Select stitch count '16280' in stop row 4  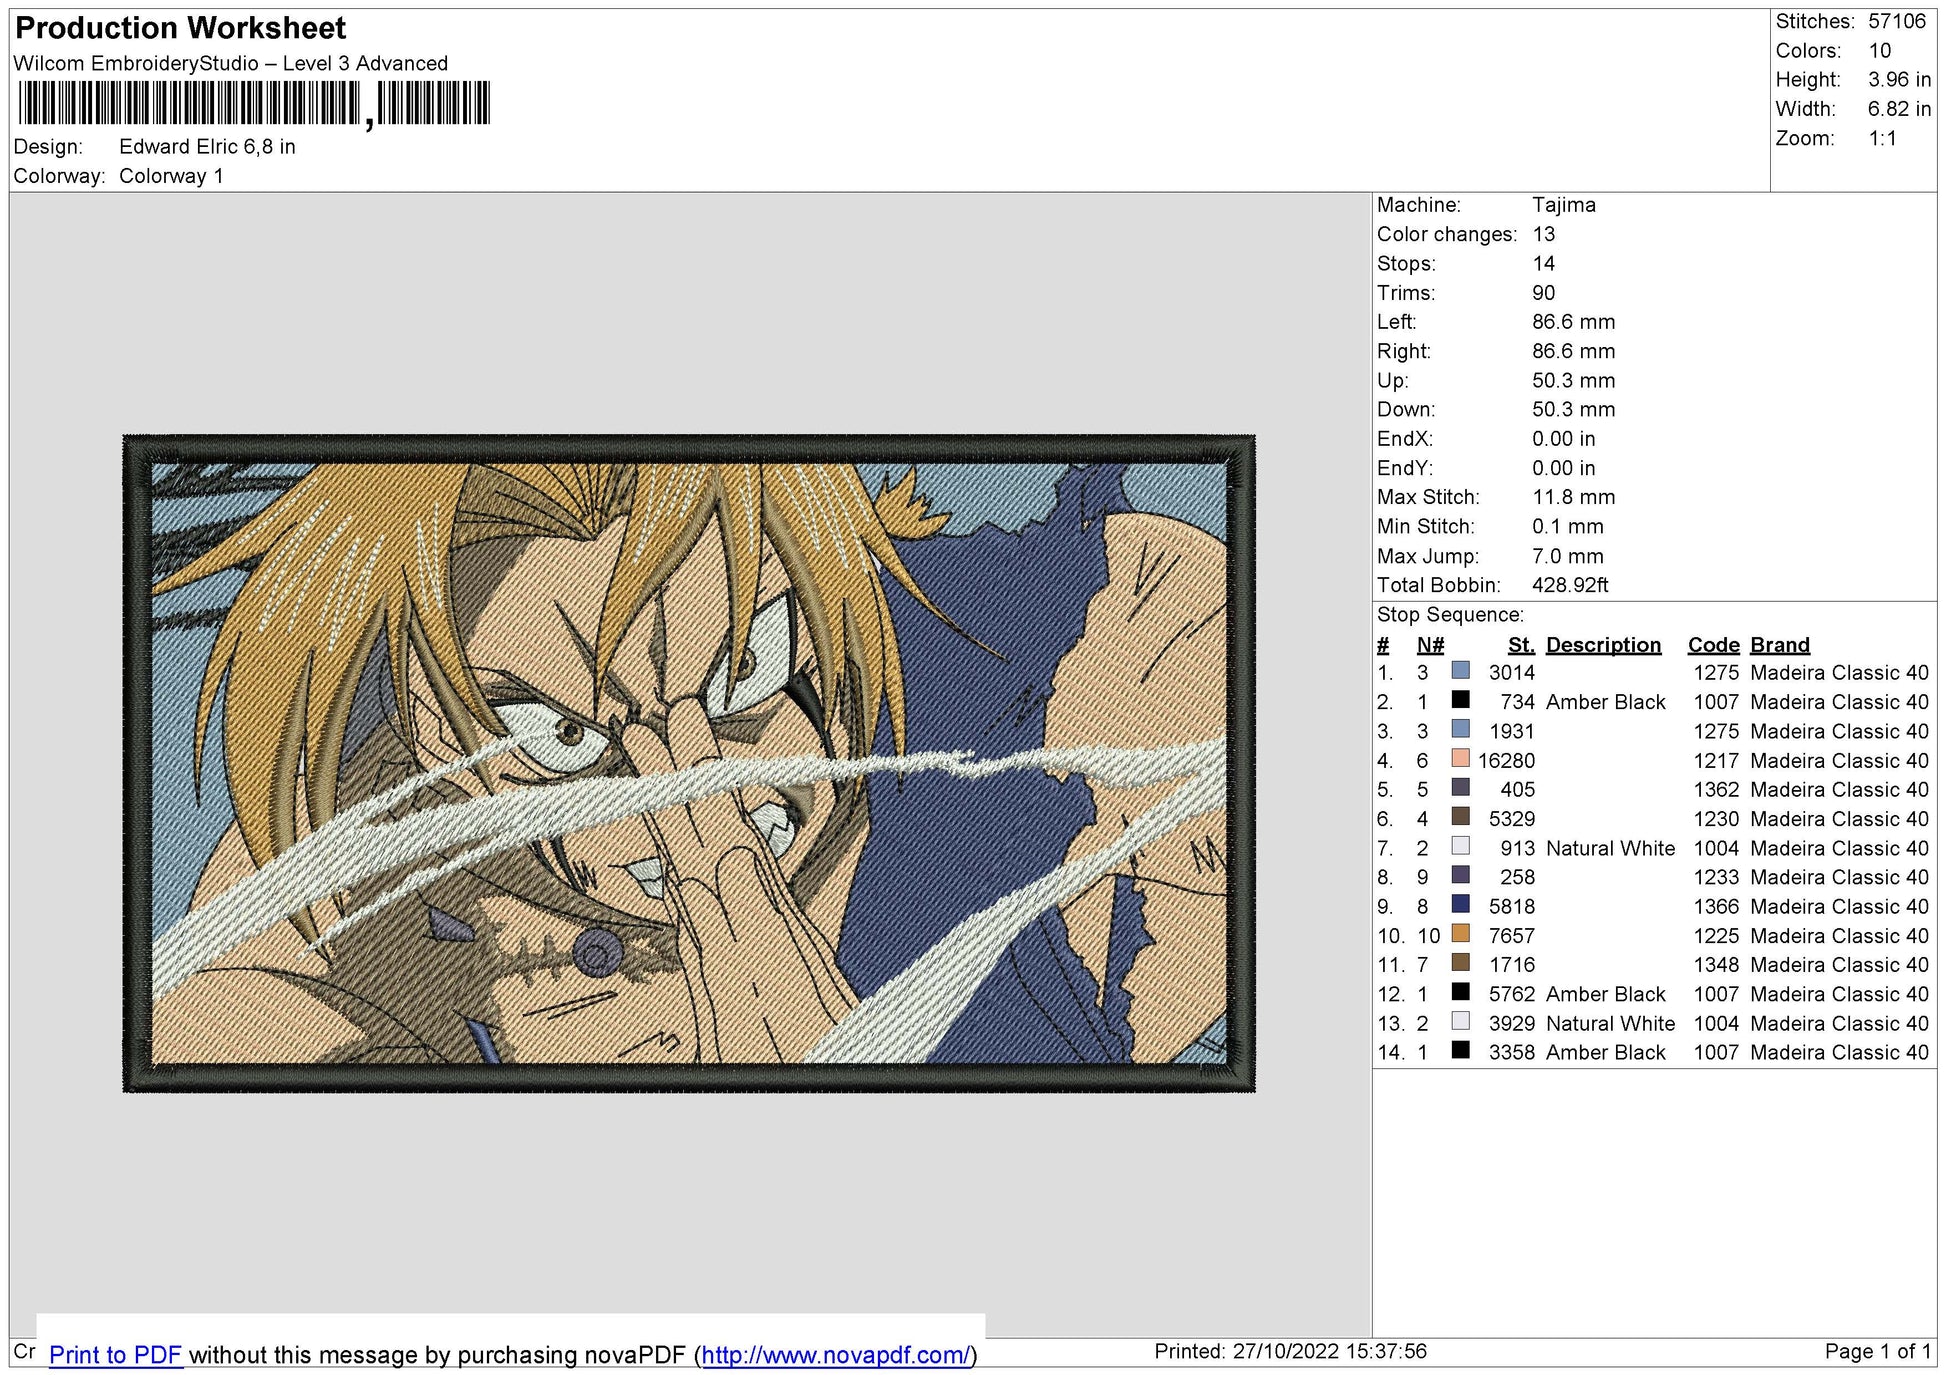[x=1506, y=760]
